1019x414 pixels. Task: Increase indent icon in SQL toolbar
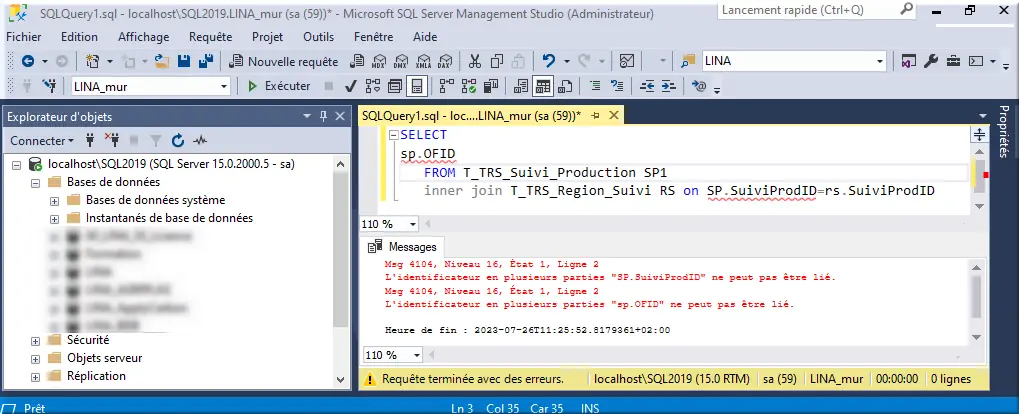click(669, 86)
